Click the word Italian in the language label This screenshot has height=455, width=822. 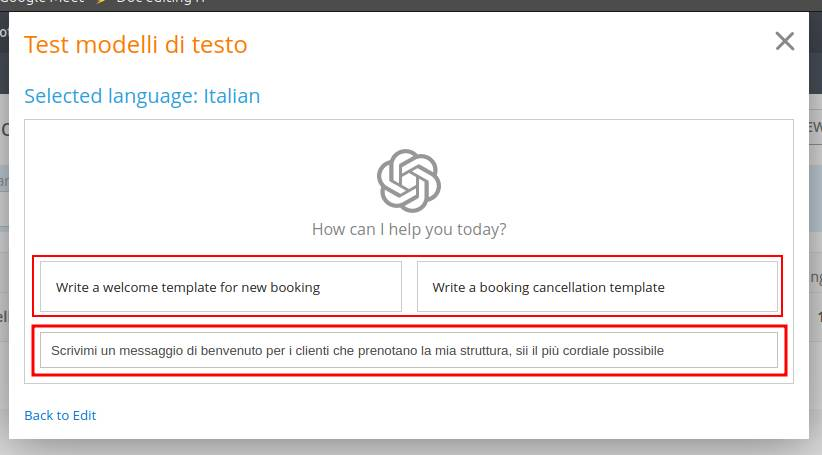tap(232, 96)
